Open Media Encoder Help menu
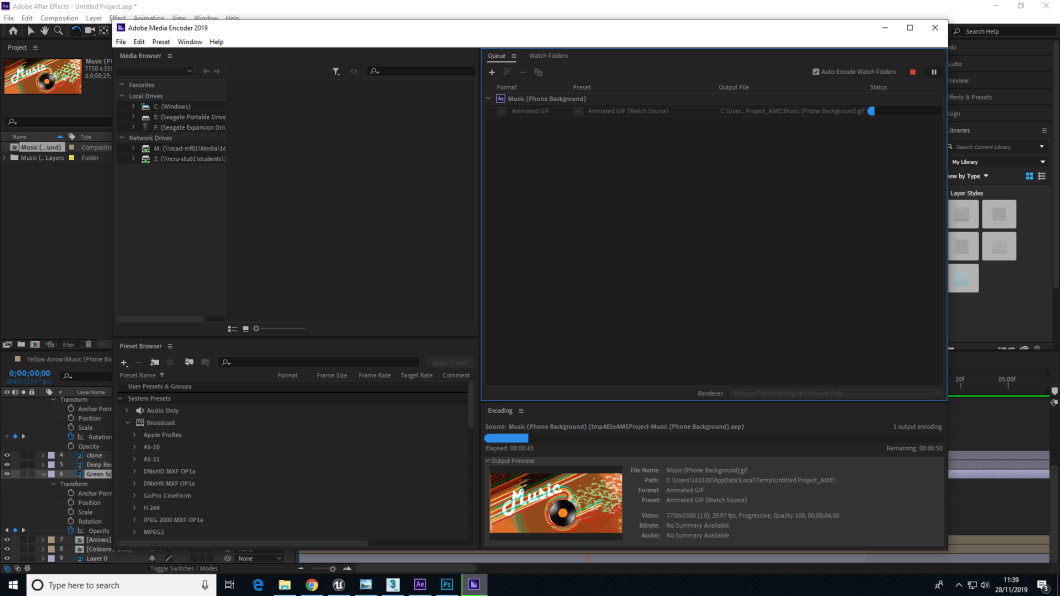Screen dimensions: 1060x596 click(x=216, y=42)
